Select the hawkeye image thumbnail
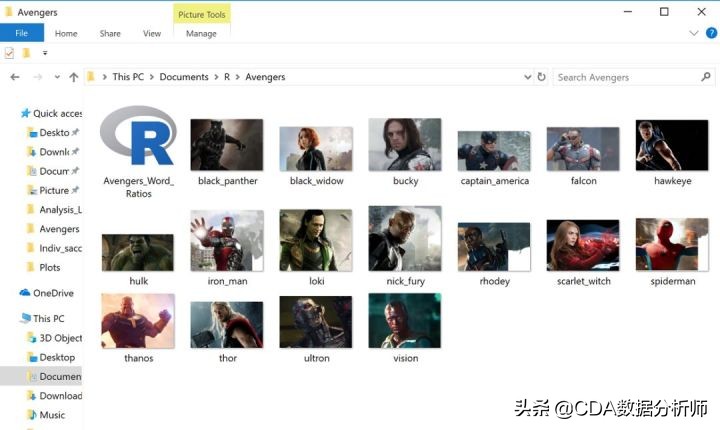This screenshot has width=720, height=430. (672, 145)
